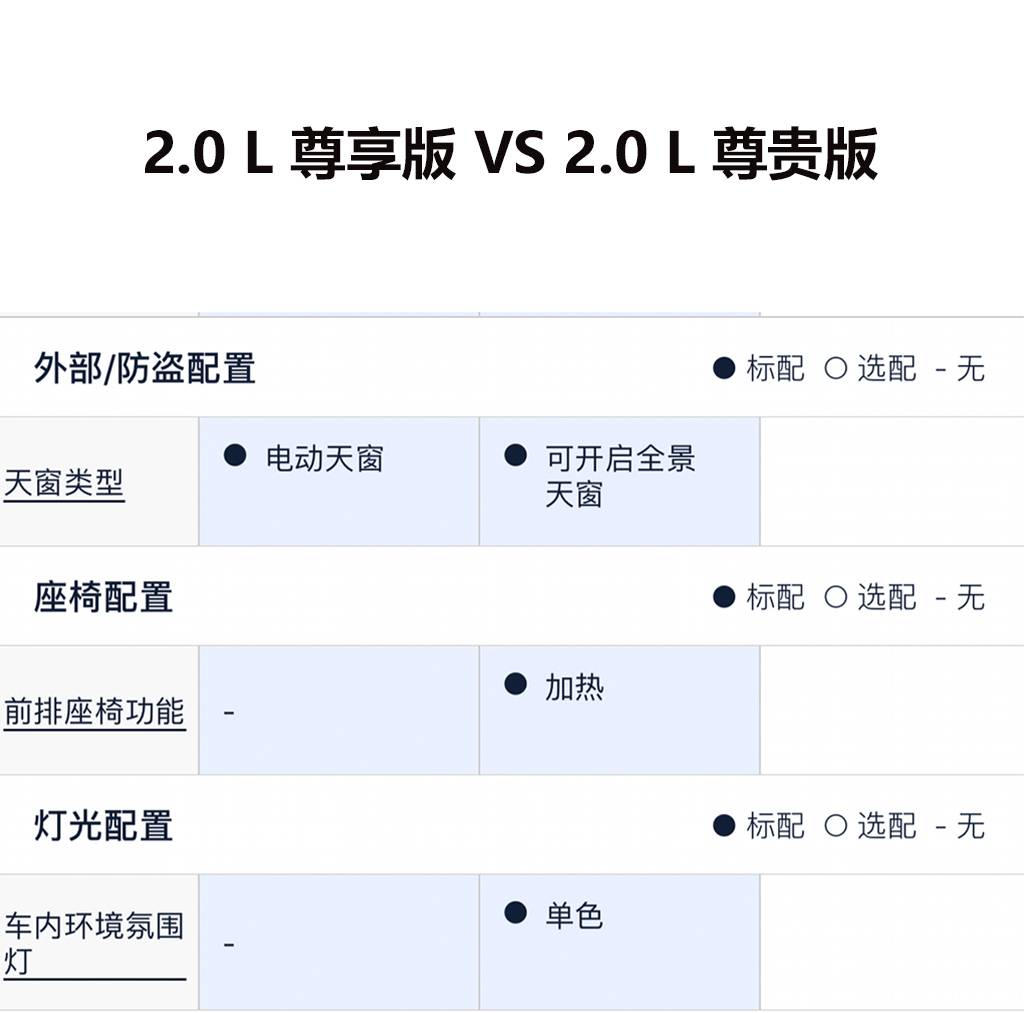The height and width of the screenshot is (1013, 1024).
Task: Select the 座椅配置 section header
Action: click(103, 597)
